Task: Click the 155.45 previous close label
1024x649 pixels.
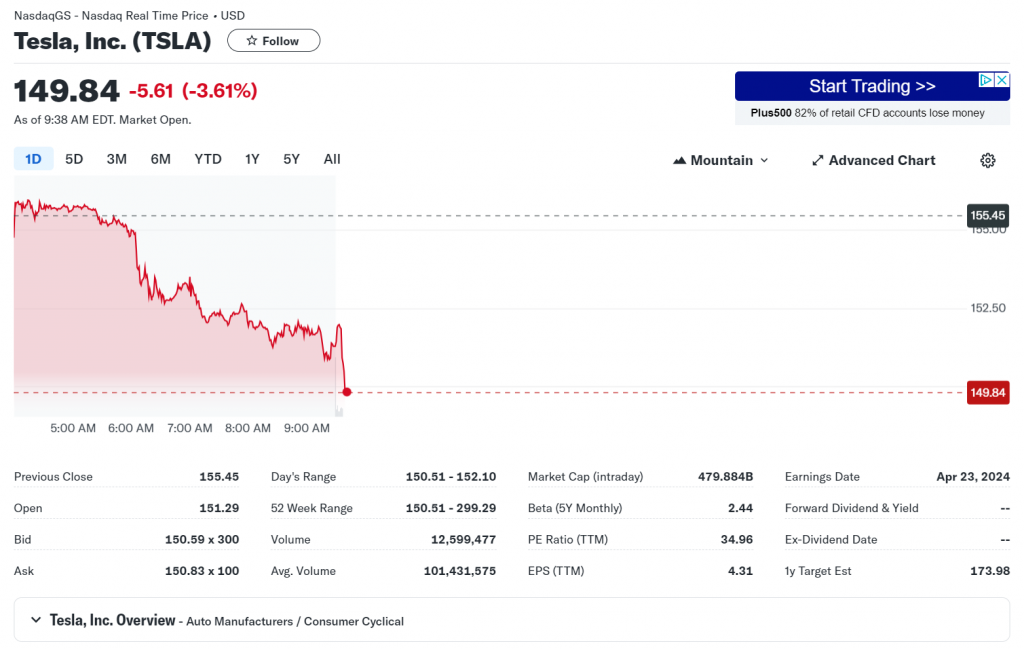Action: click(987, 215)
